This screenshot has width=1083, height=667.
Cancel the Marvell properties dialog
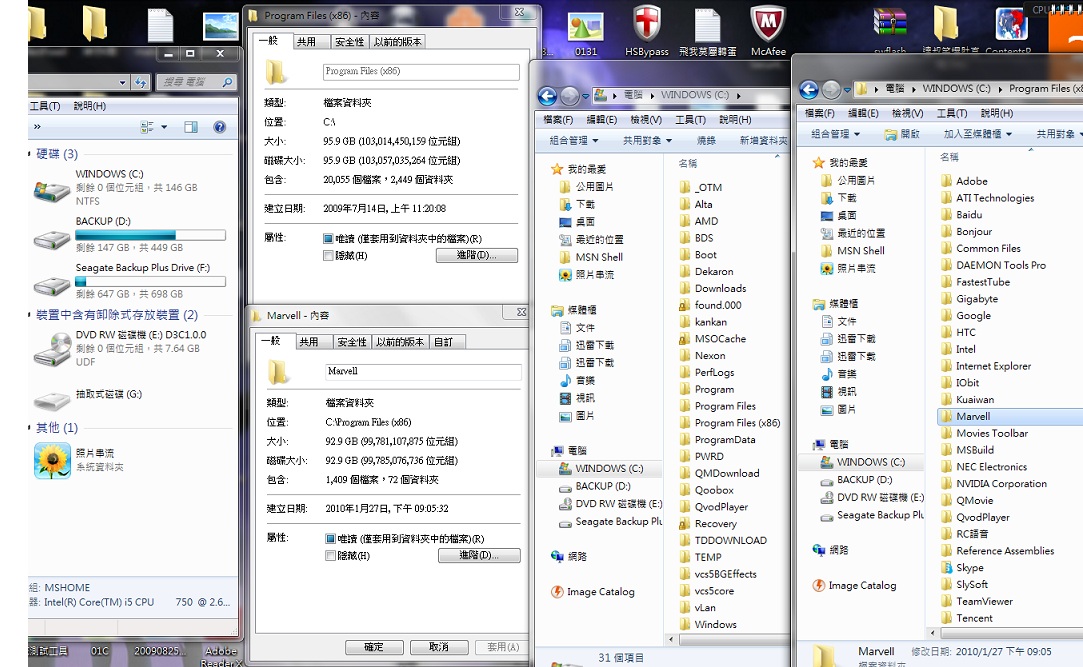click(x=439, y=647)
